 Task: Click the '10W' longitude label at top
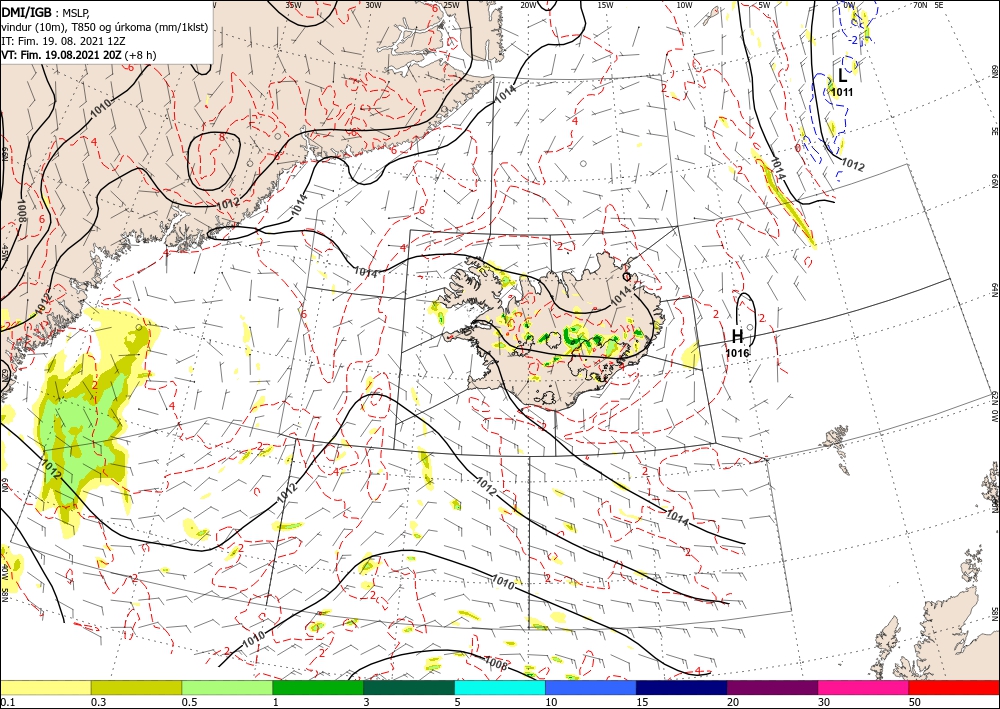684,5
